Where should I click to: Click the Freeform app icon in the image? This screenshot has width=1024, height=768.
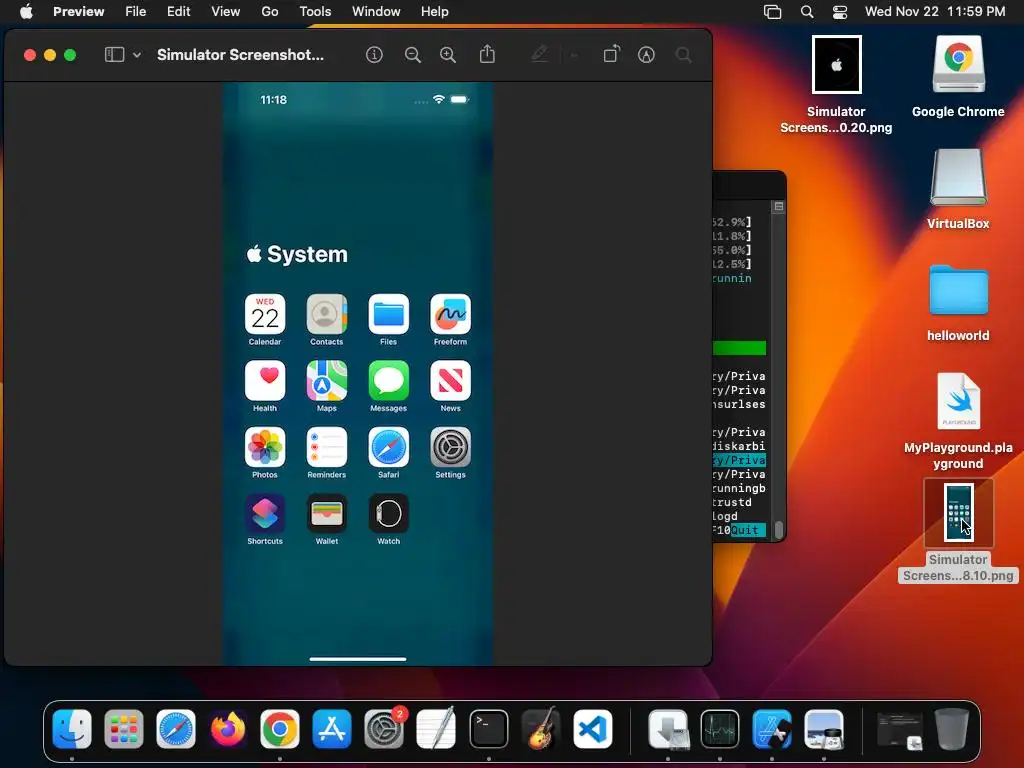click(x=451, y=314)
